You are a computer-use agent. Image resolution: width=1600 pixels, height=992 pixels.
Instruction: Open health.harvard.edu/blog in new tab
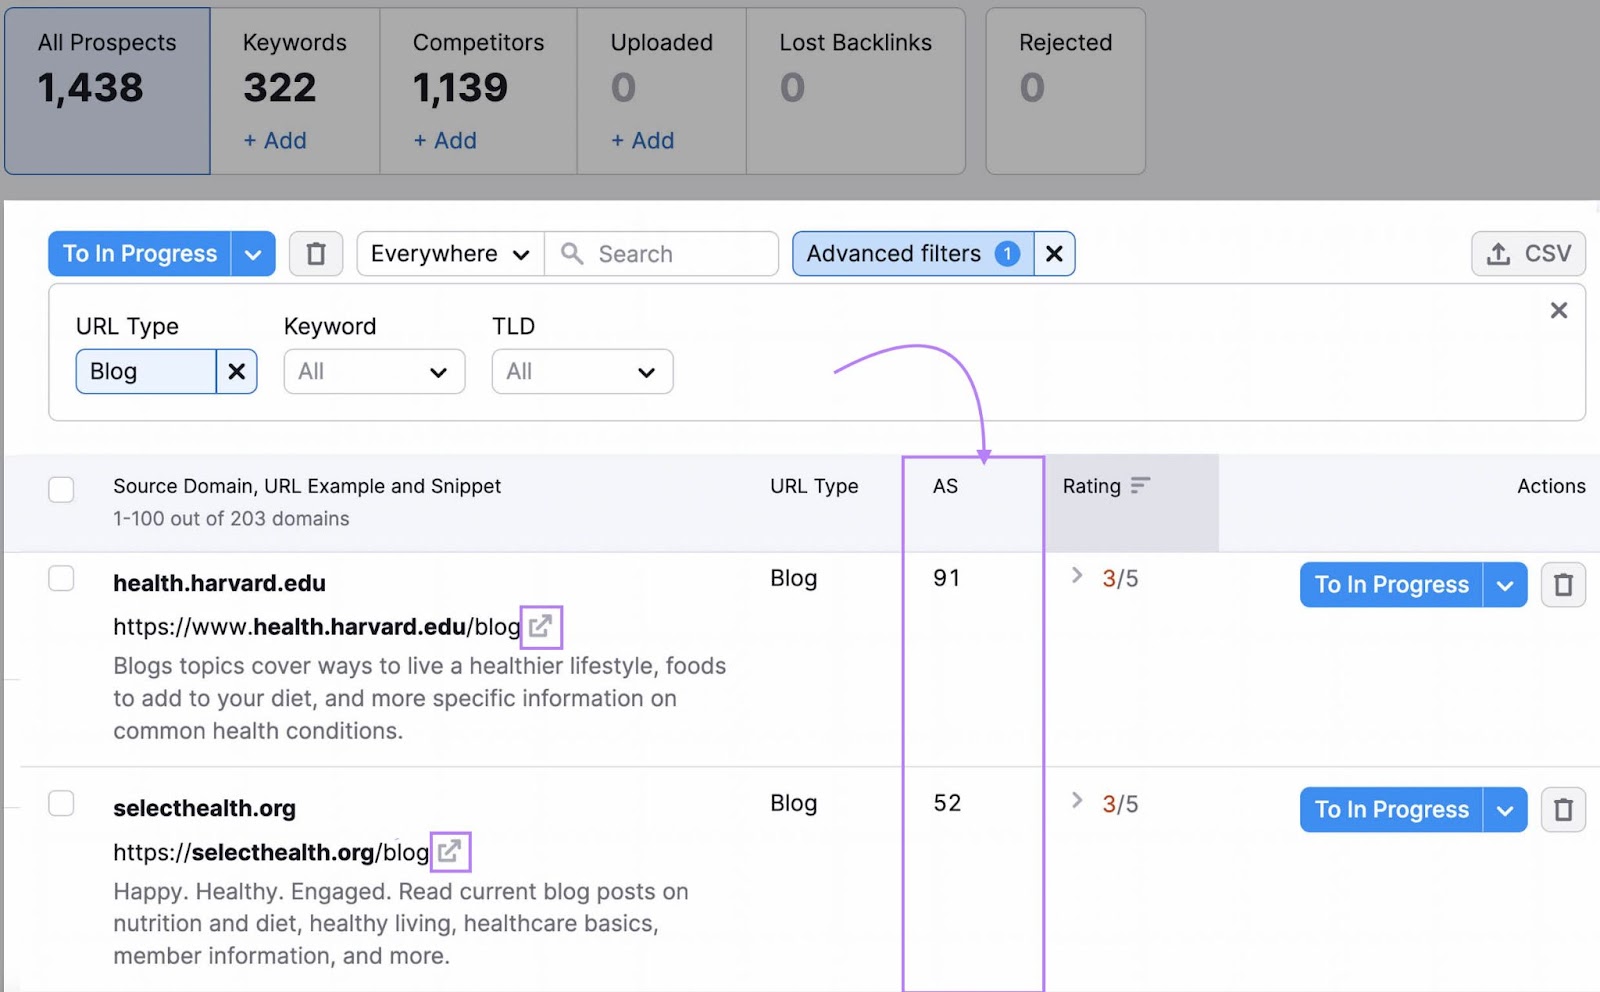[541, 627]
